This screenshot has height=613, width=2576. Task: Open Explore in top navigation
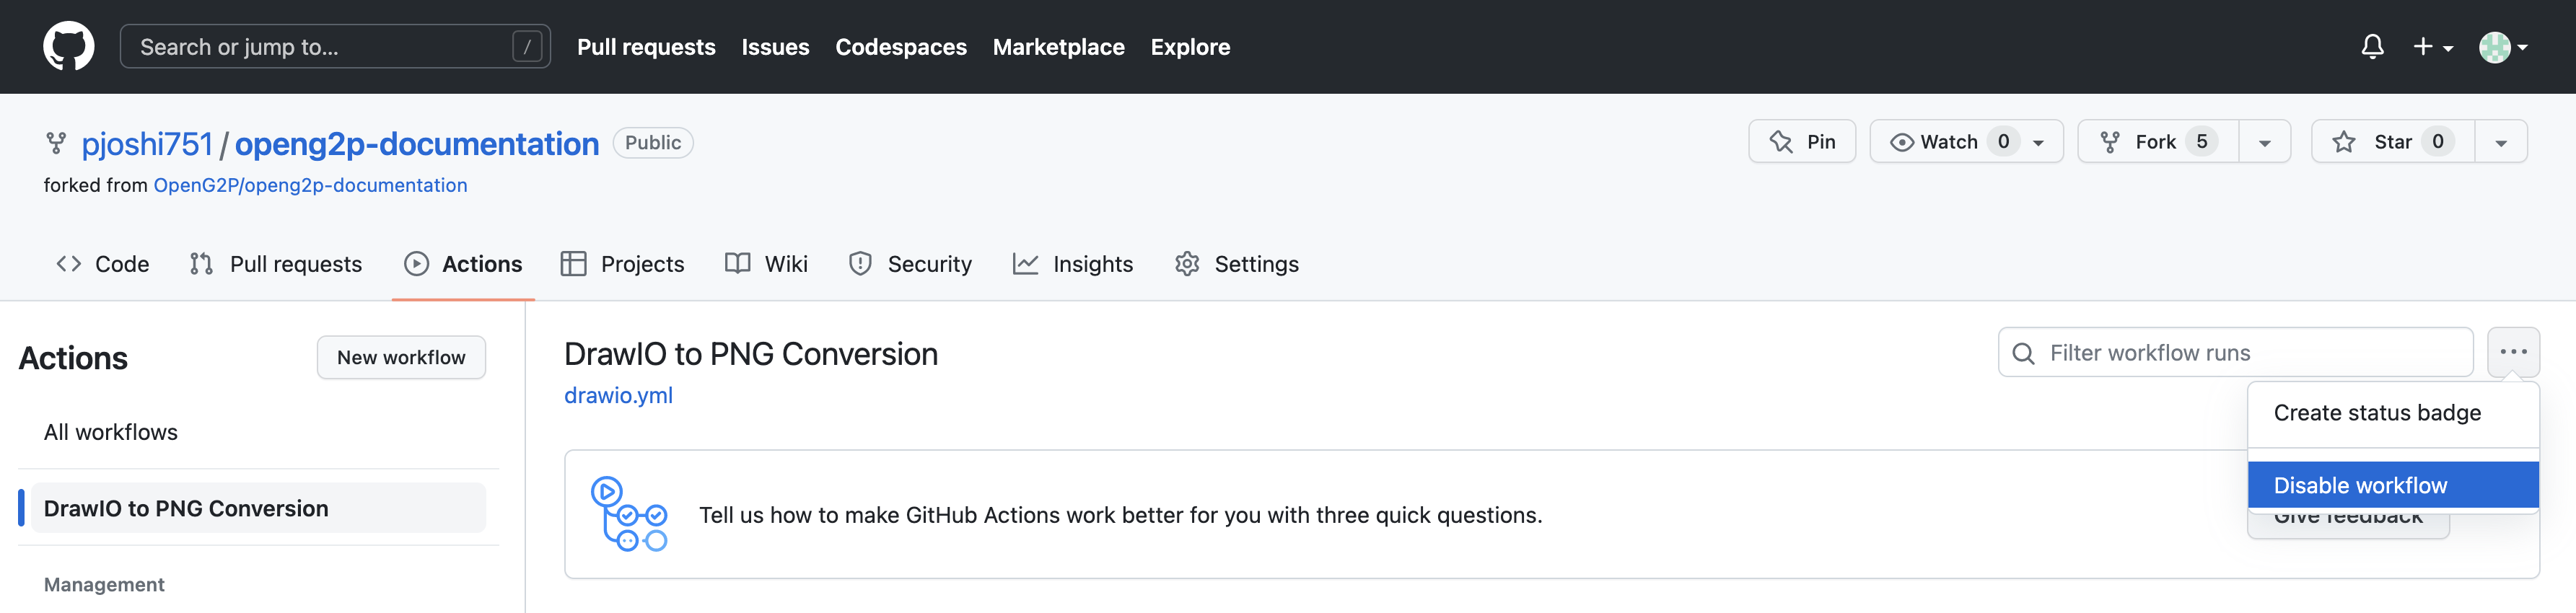click(x=1190, y=47)
